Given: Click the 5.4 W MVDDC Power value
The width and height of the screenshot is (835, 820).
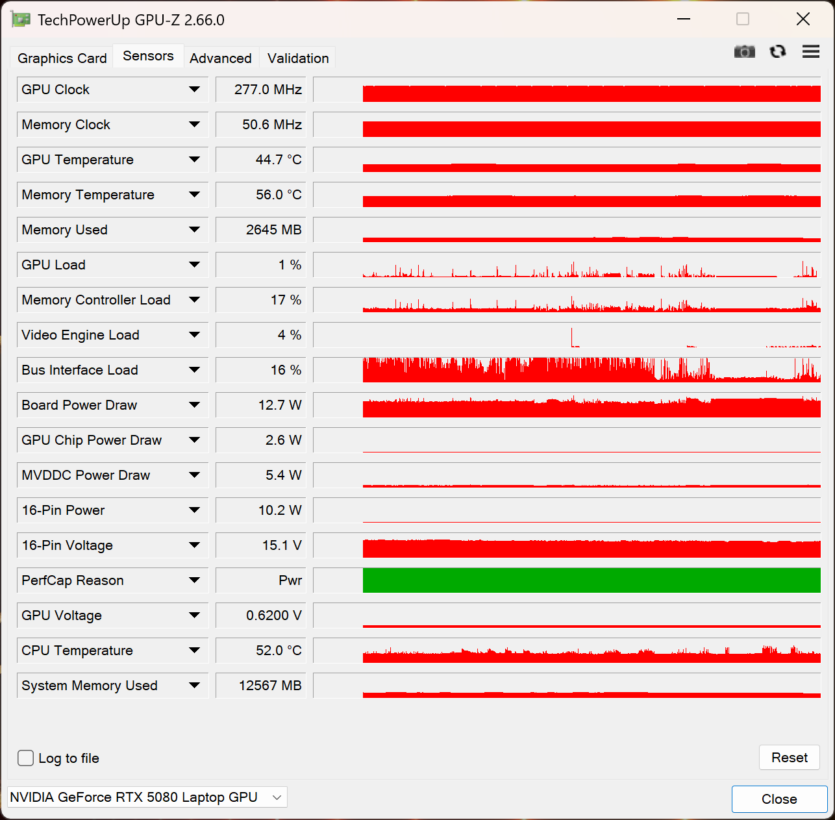Looking at the screenshot, I should click(261, 475).
